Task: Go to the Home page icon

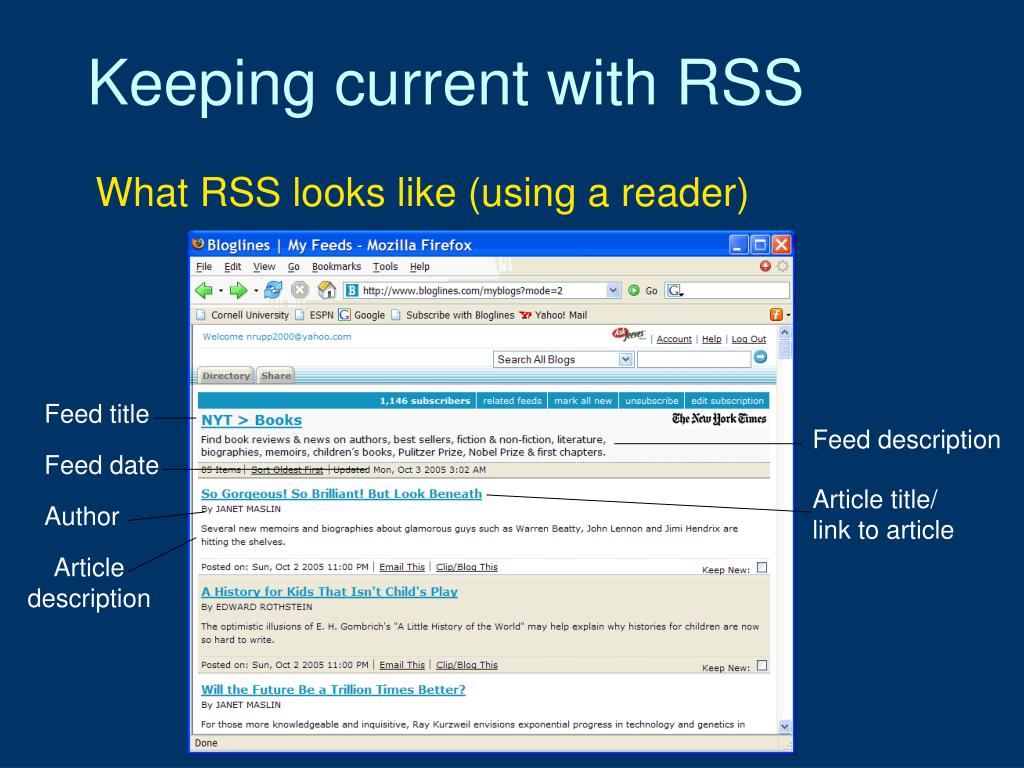Action: point(327,291)
